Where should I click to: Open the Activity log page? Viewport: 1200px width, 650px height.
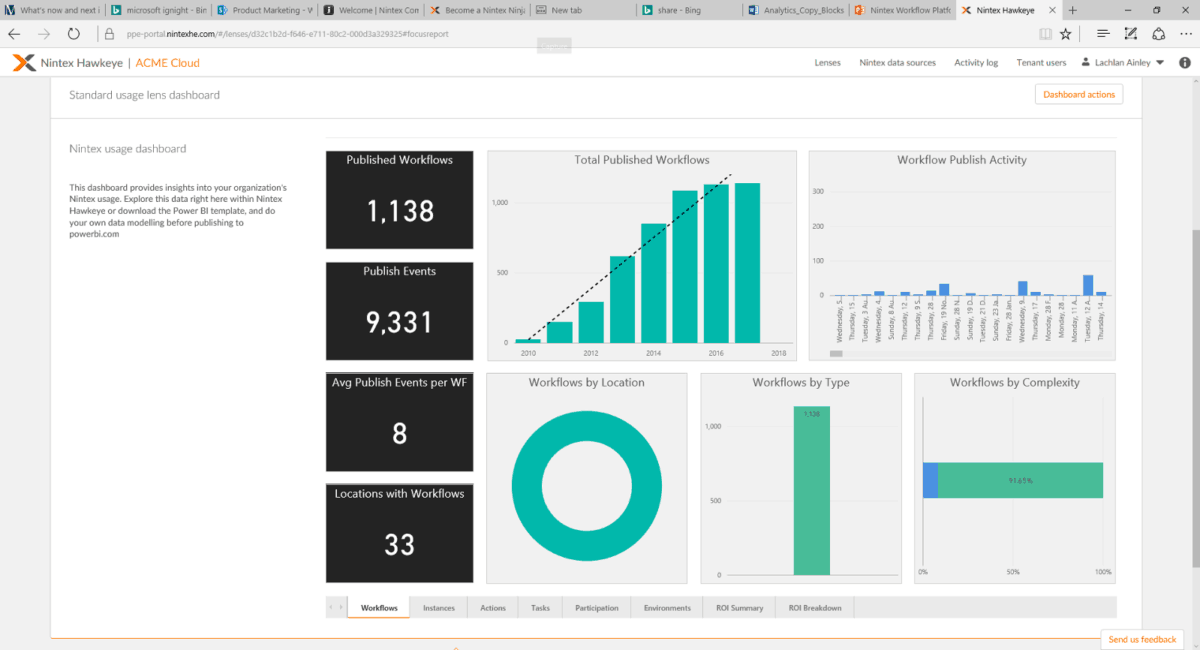coord(976,62)
